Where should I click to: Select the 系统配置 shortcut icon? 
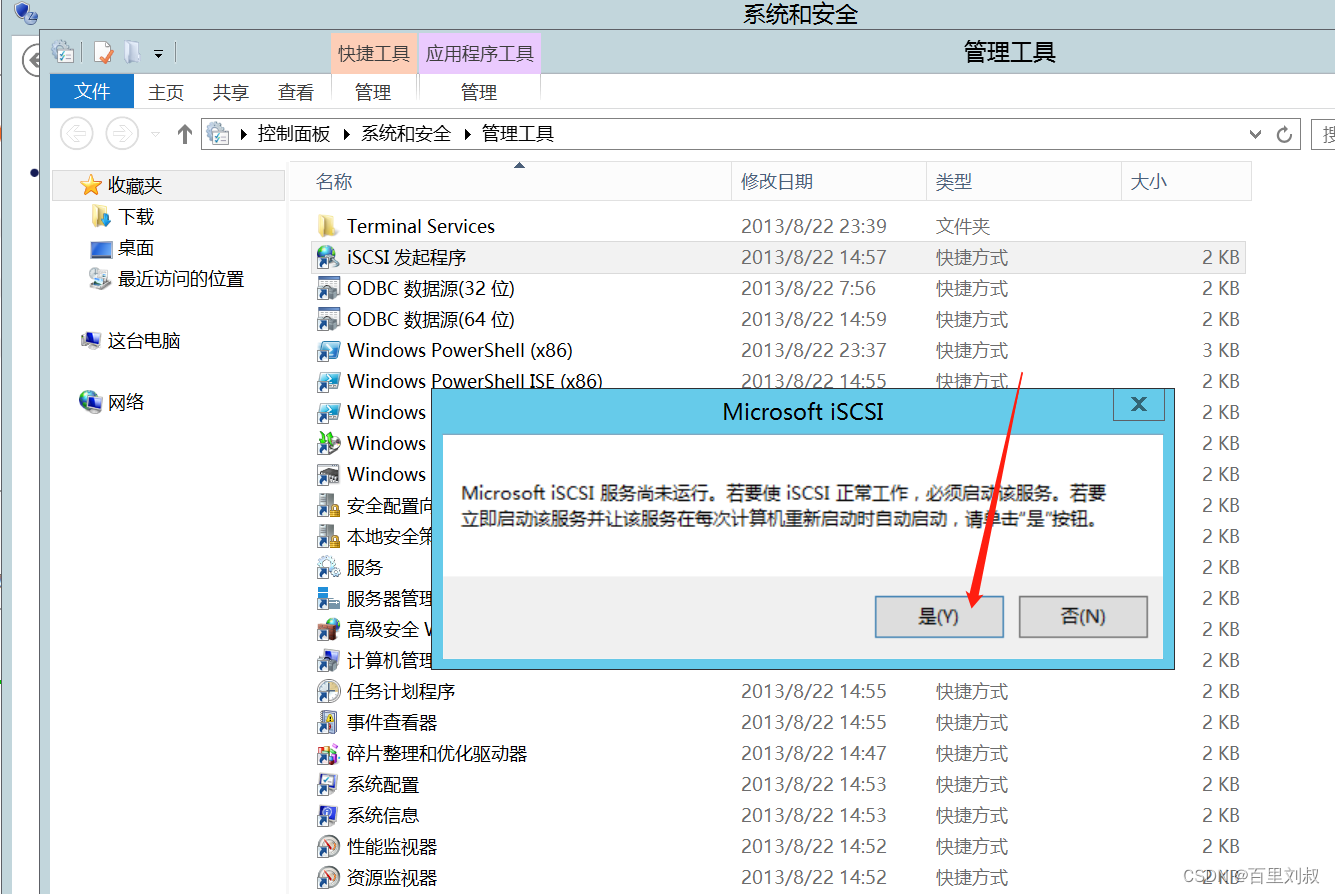point(328,784)
